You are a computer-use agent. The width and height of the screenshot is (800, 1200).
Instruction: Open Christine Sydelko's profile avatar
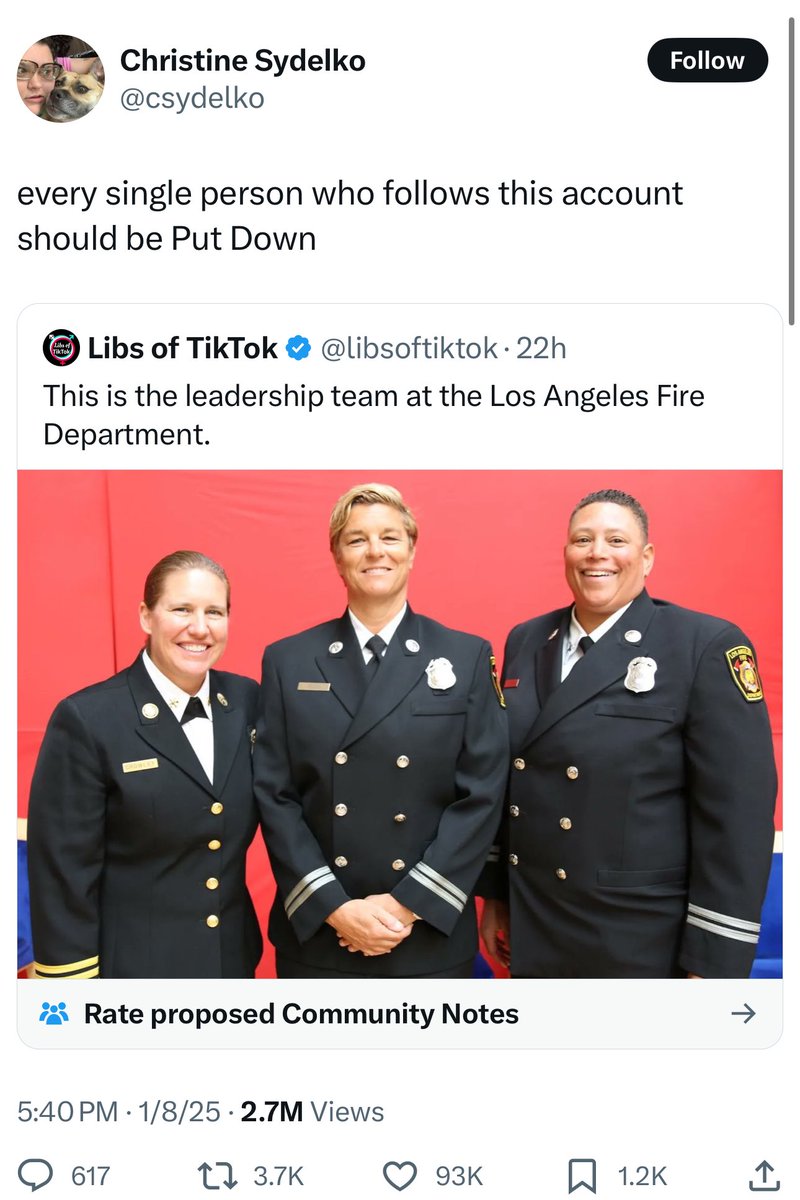61,78
